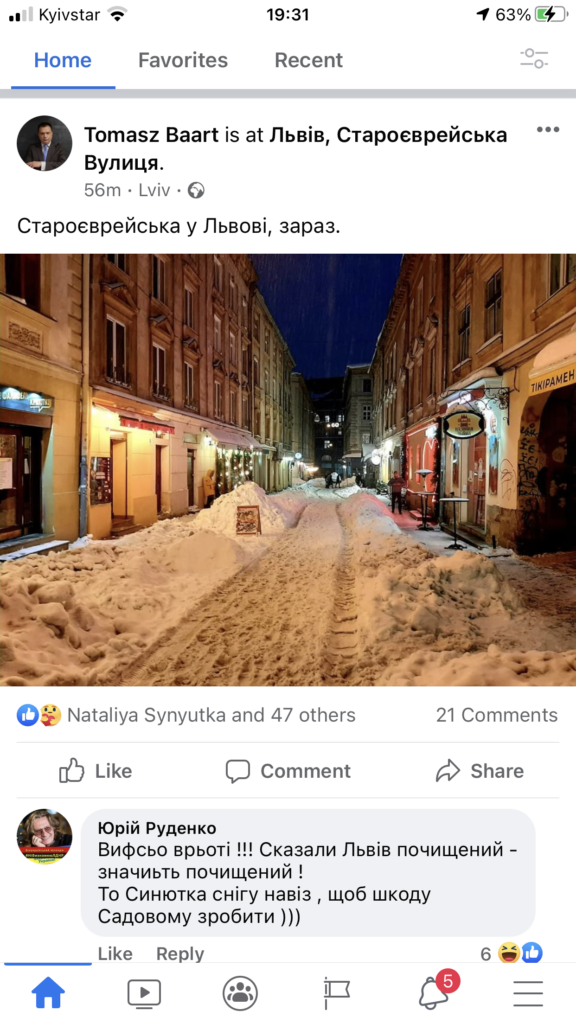
Task: Open the snowy Lviv street photo
Action: point(288,470)
